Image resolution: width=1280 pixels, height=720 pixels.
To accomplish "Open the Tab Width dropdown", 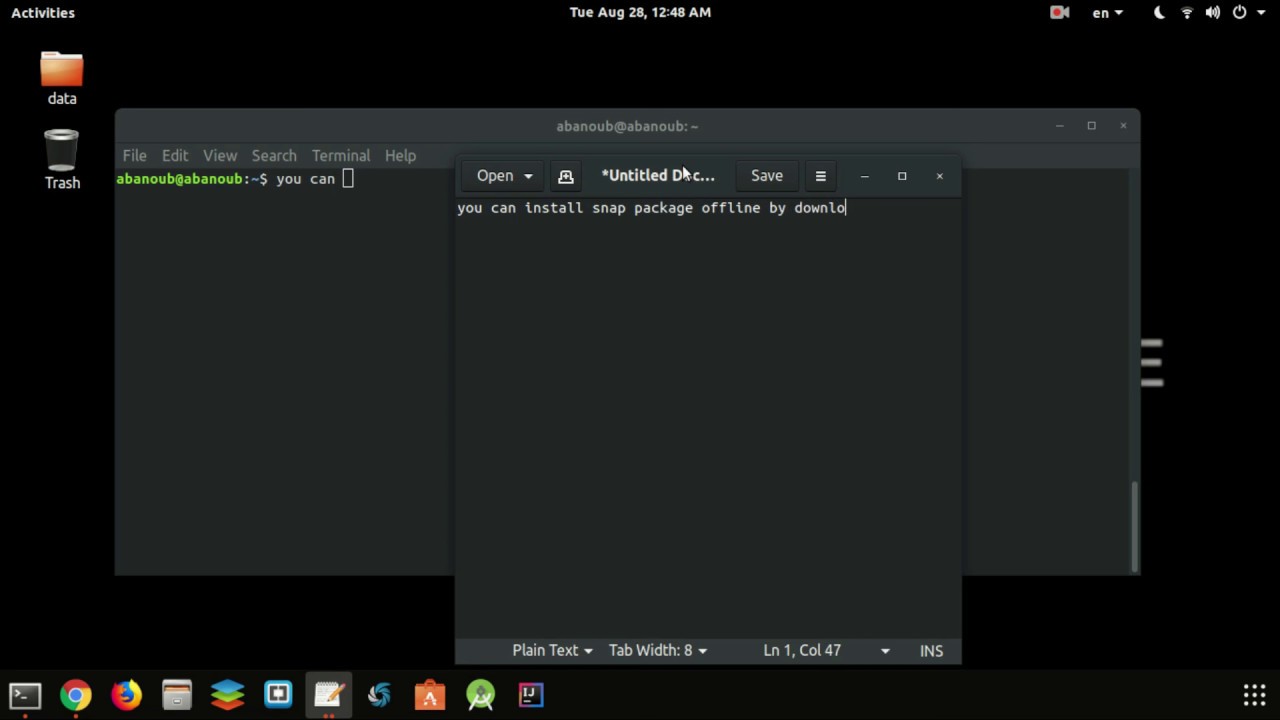I will [x=658, y=650].
